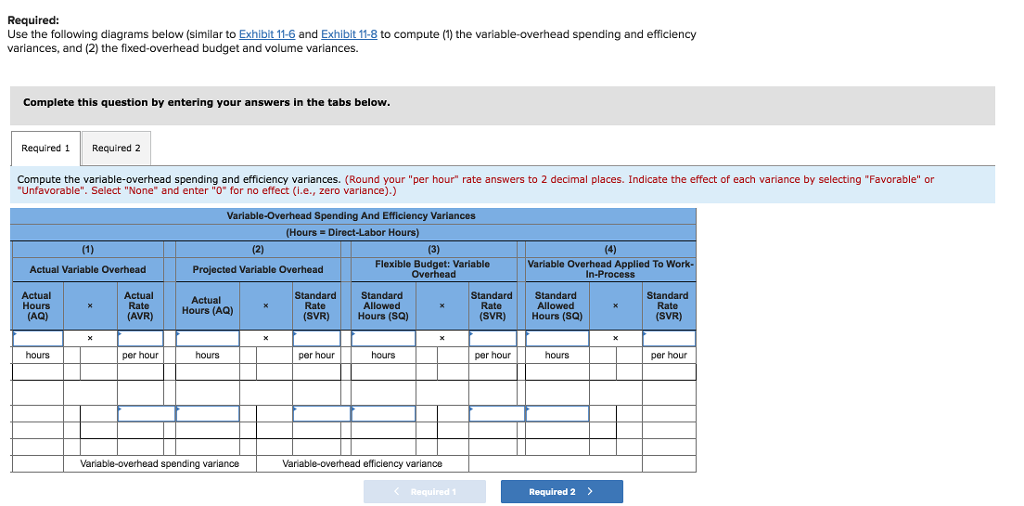The width and height of the screenshot is (1024, 506).
Task: Click Standard Allowed Hours input under Flexible Budget
Action: [x=383, y=338]
